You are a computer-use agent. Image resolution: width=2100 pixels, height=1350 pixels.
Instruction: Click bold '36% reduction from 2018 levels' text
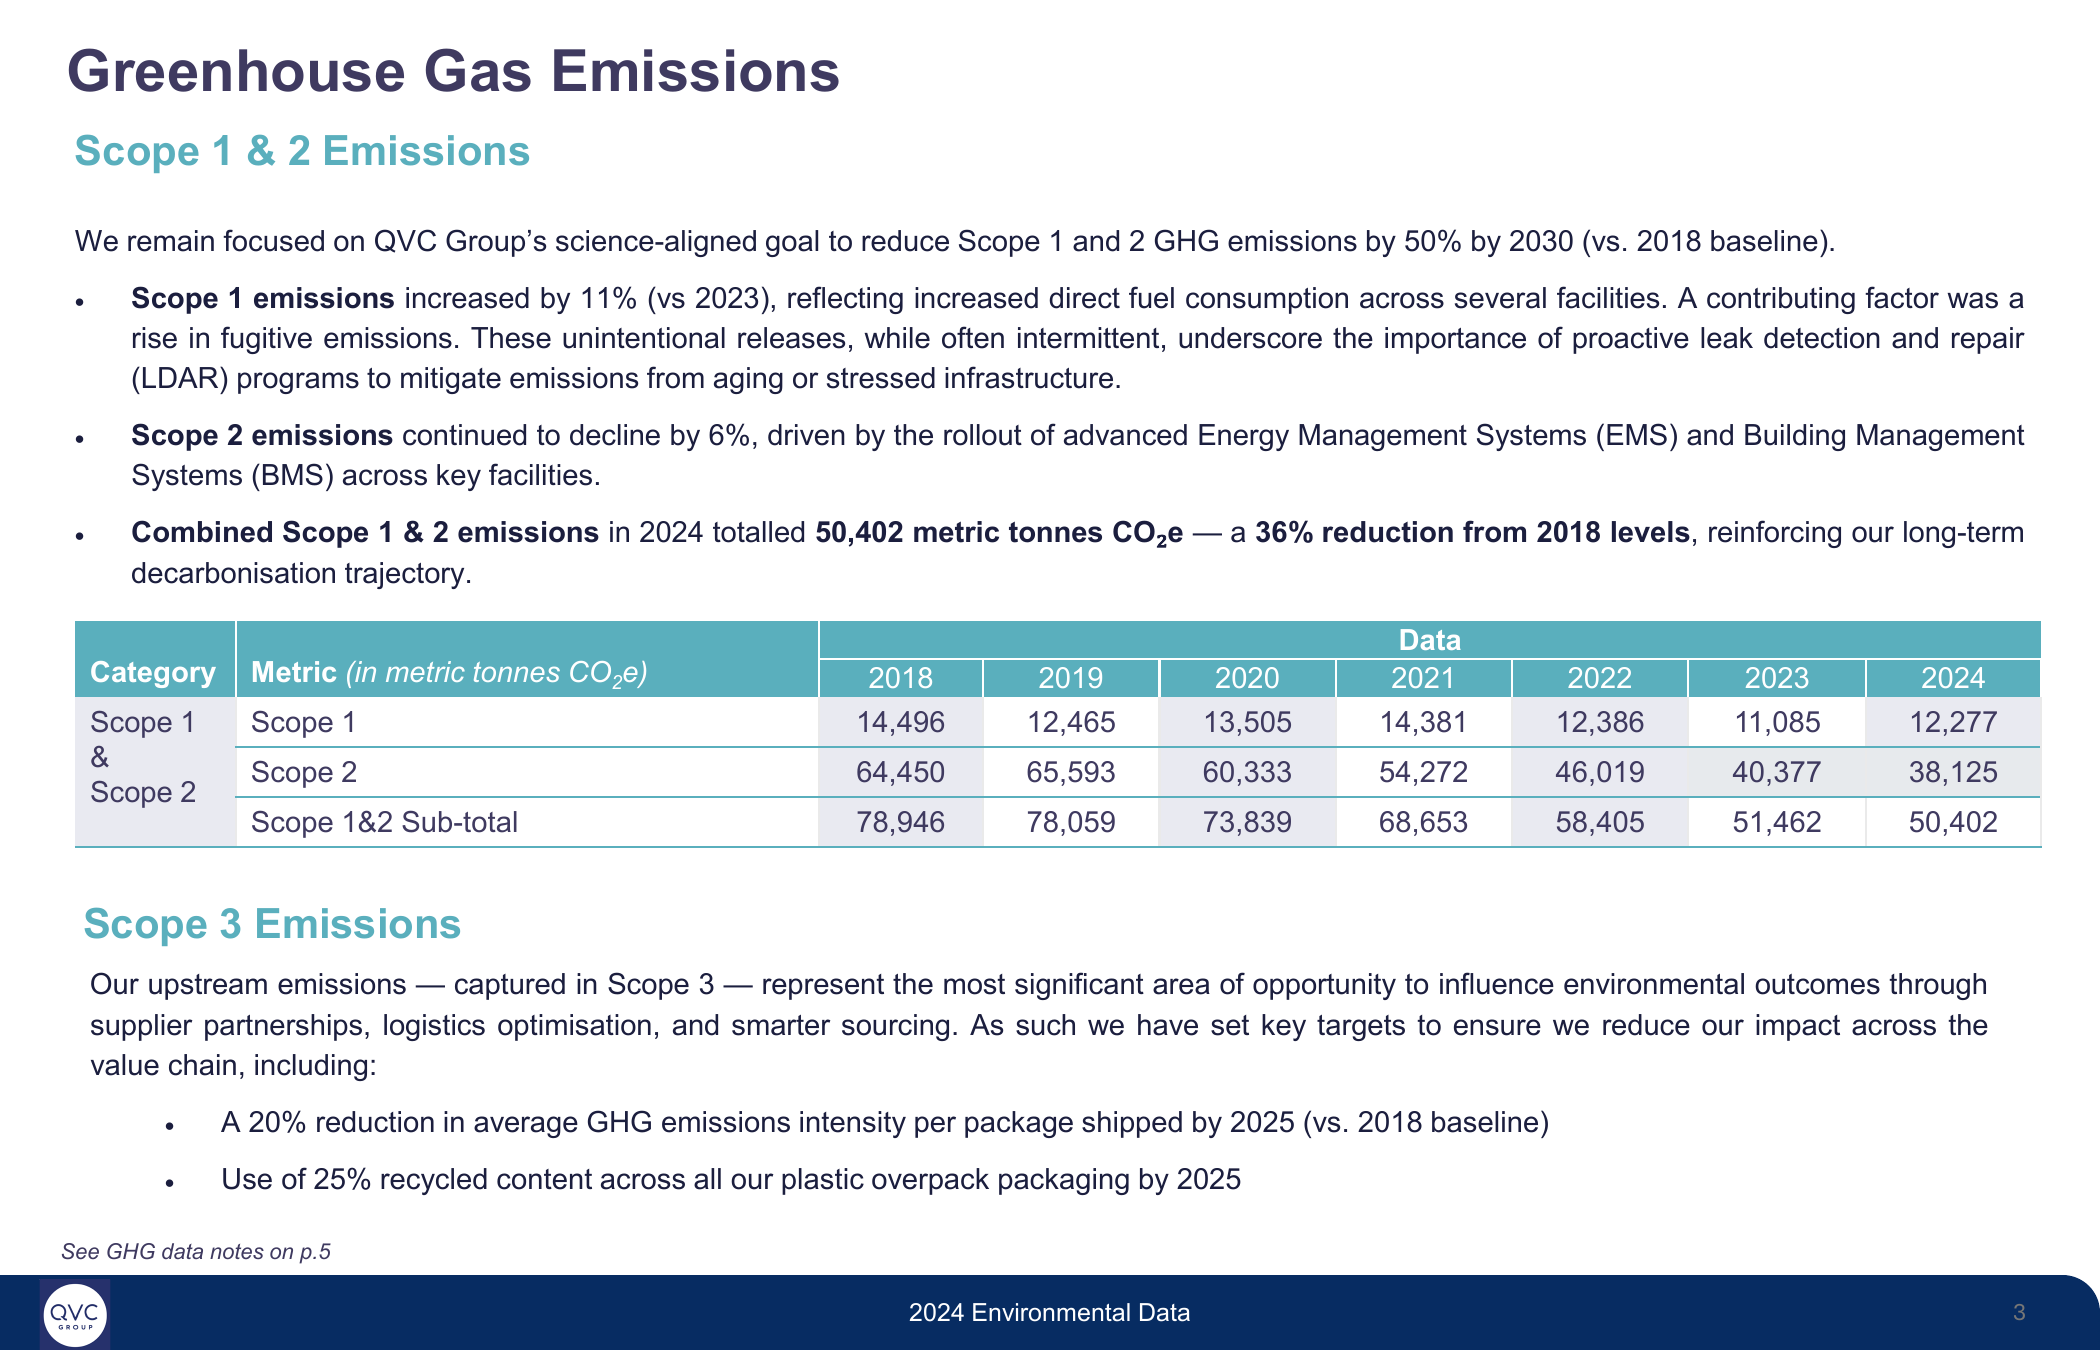click(1472, 532)
